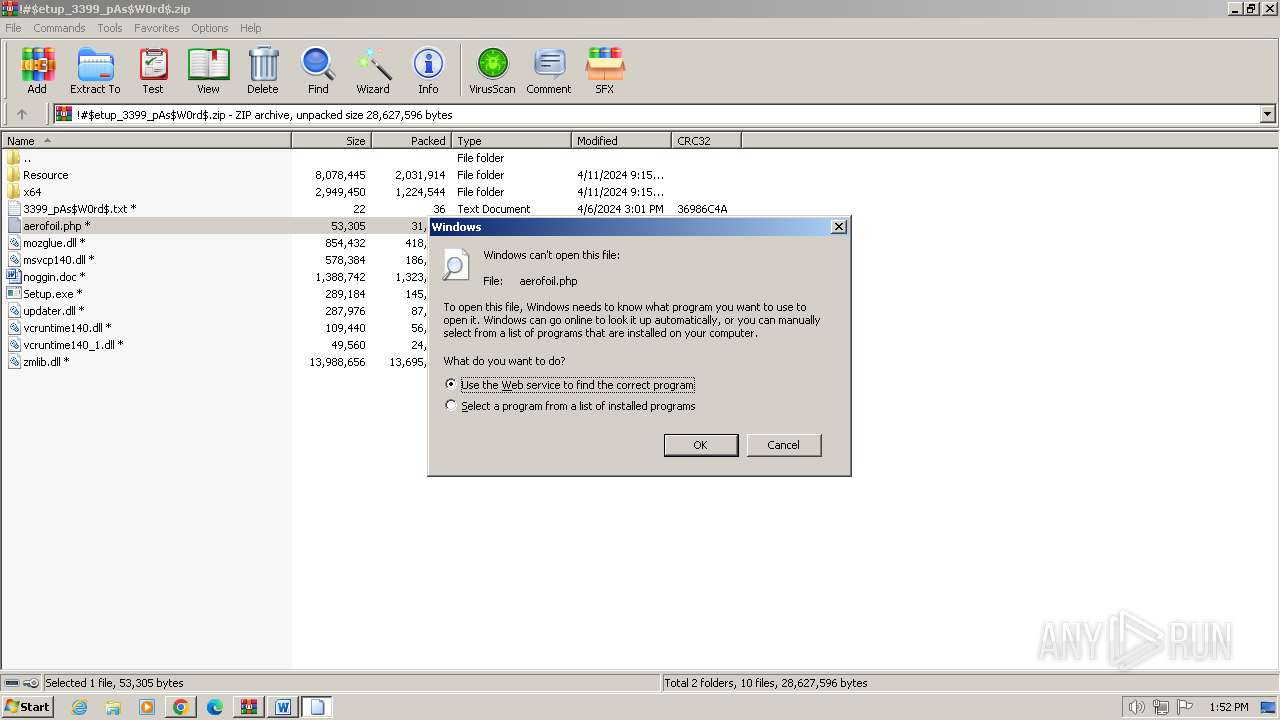Sort by the Name column header

point(146,141)
